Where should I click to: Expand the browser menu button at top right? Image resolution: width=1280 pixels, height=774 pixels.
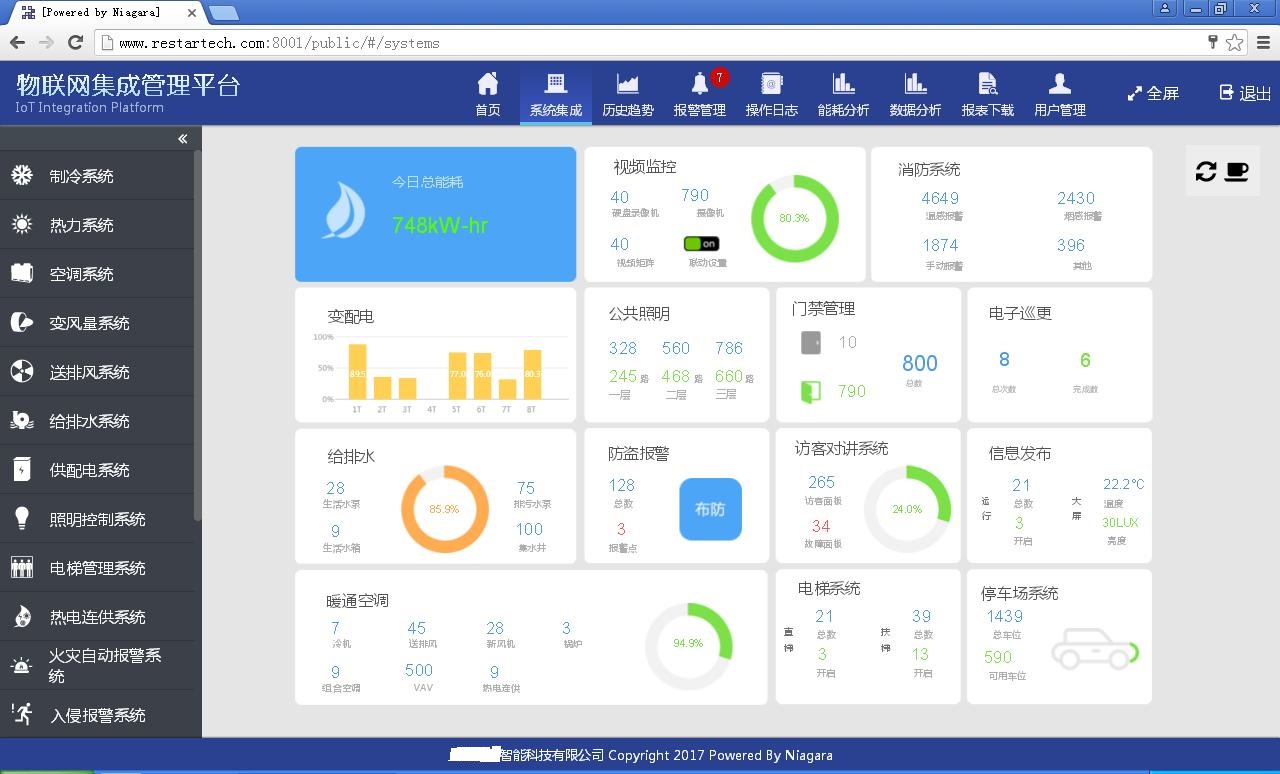[1262, 42]
